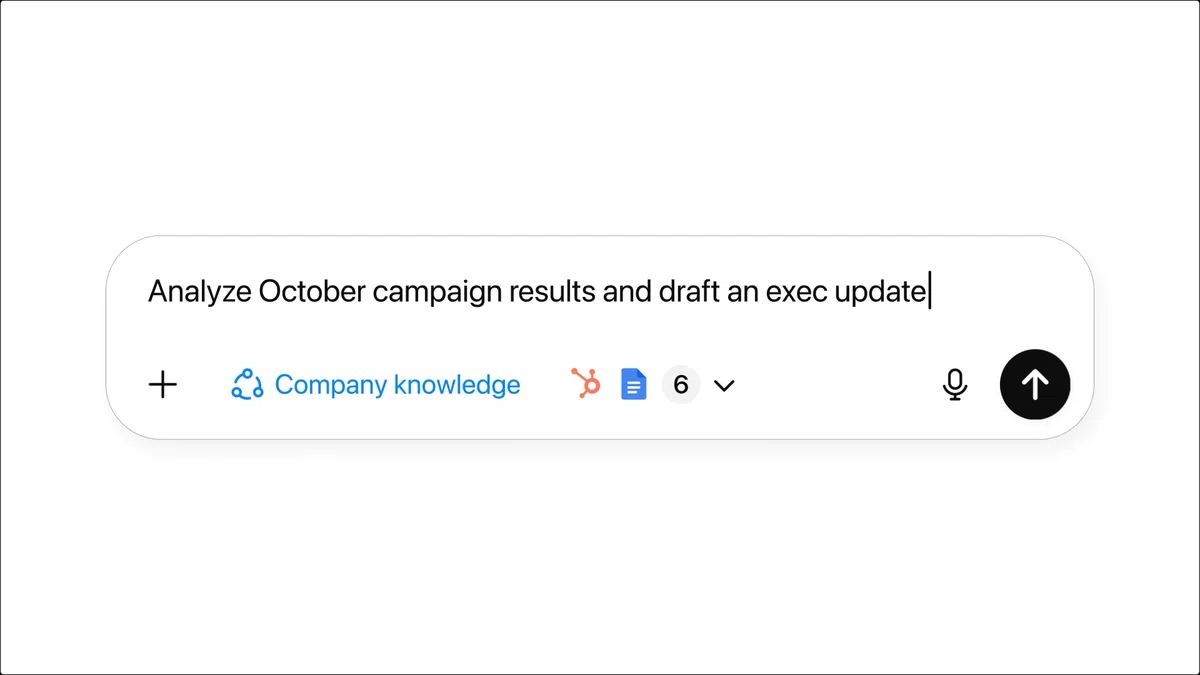This screenshot has width=1200, height=675.
Task: Click the word "October" in the prompt
Action: [x=311, y=291]
